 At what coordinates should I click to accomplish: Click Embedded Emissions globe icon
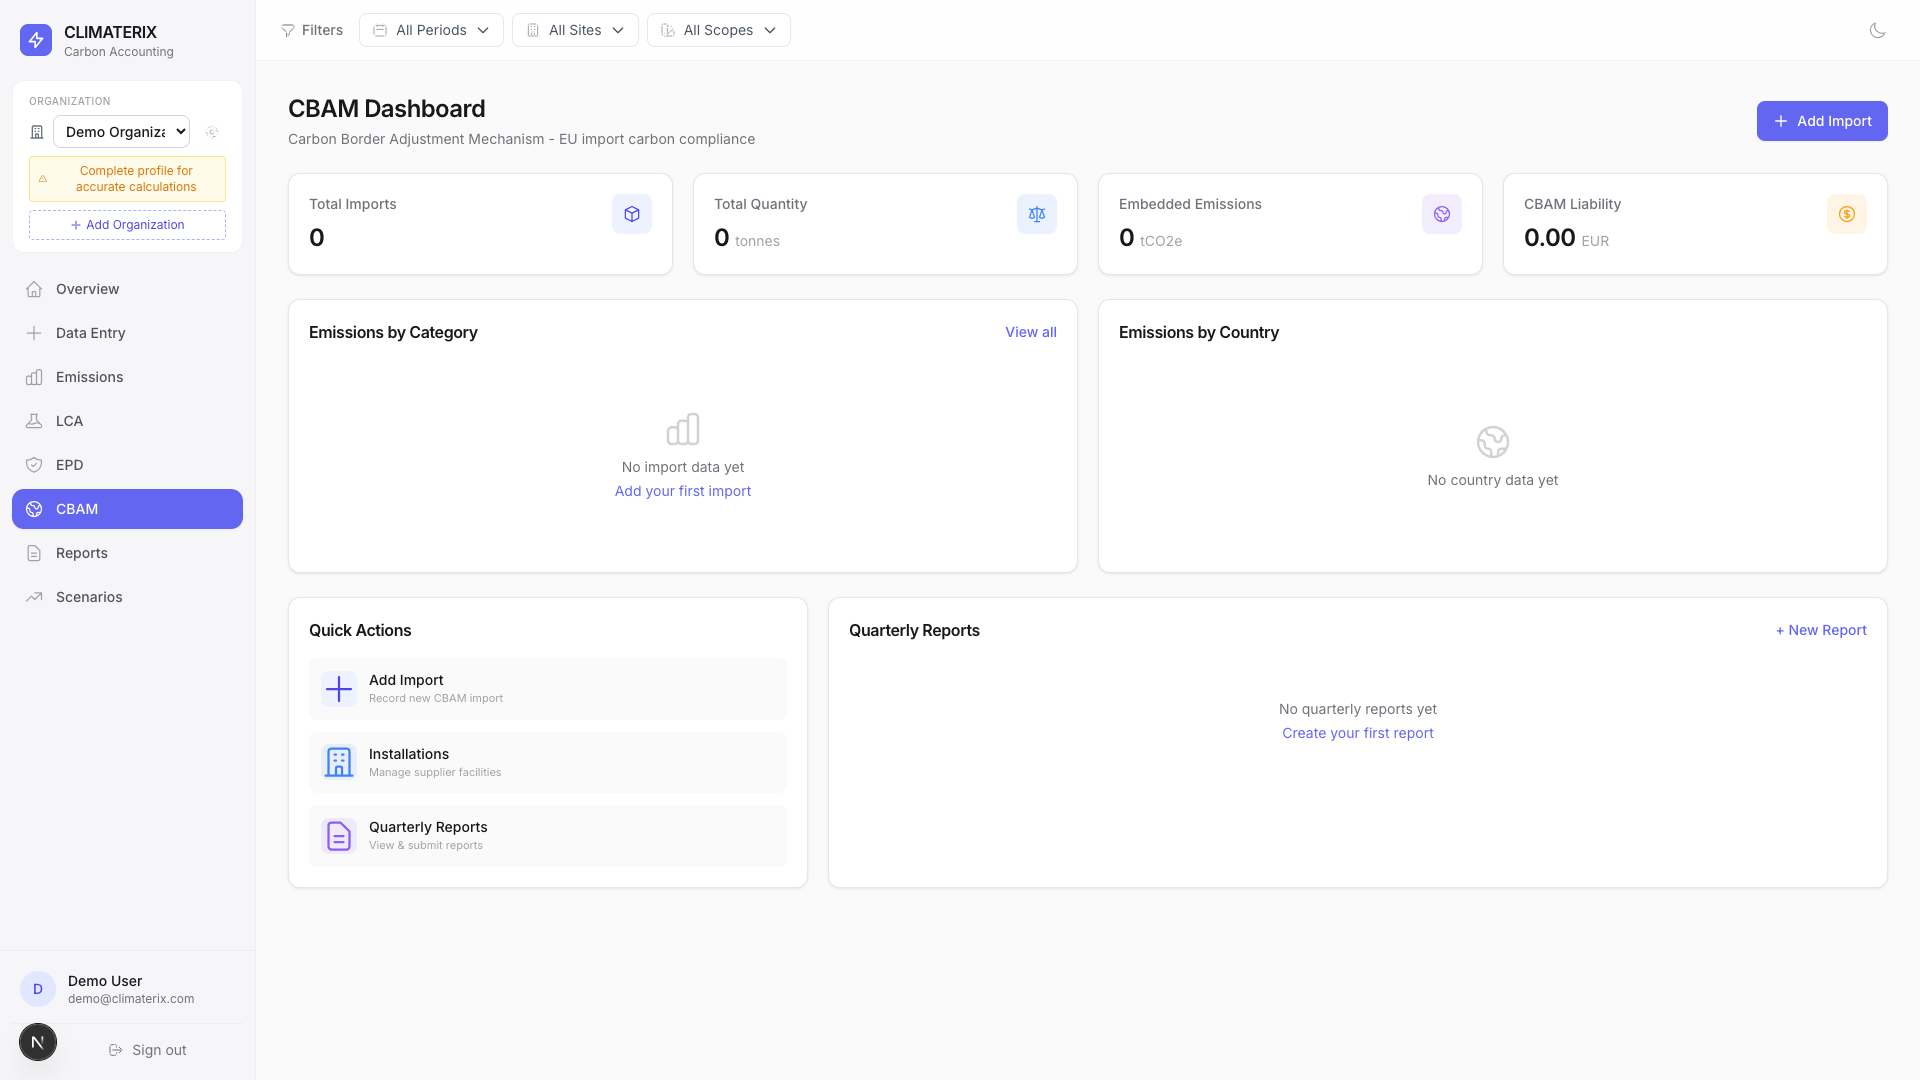[1441, 214]
